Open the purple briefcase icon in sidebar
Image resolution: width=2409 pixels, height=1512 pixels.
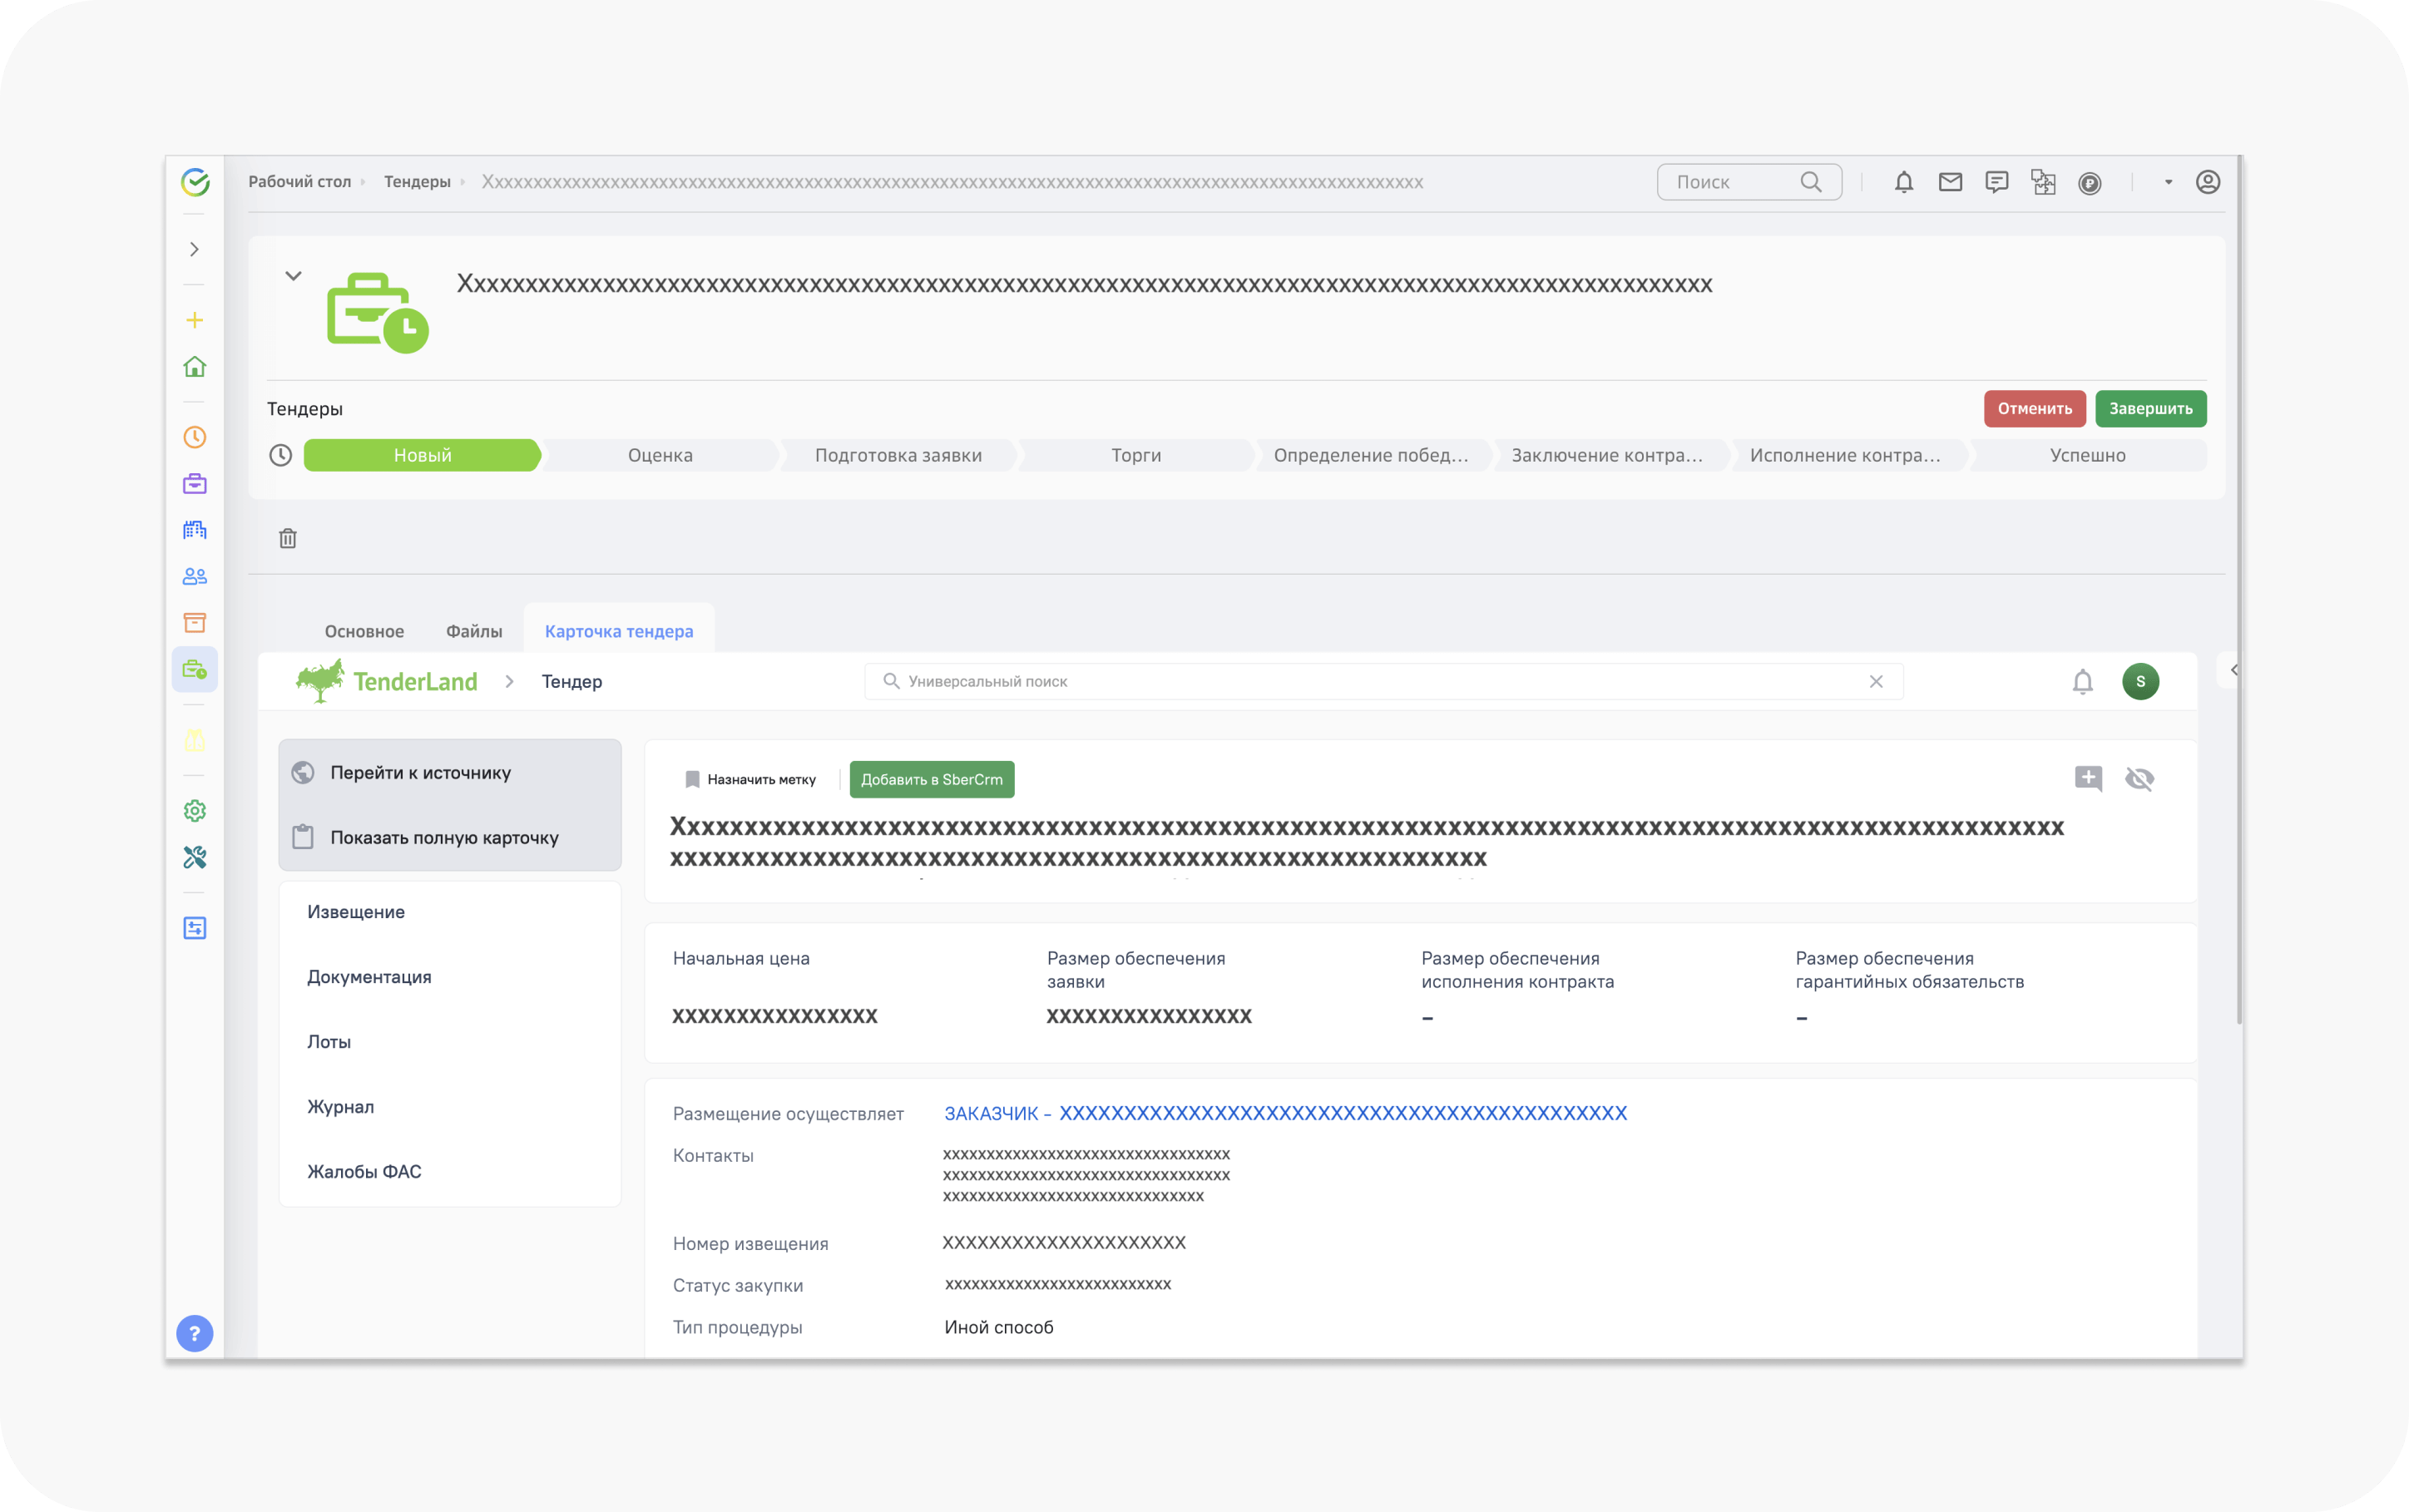coord(195,484)
